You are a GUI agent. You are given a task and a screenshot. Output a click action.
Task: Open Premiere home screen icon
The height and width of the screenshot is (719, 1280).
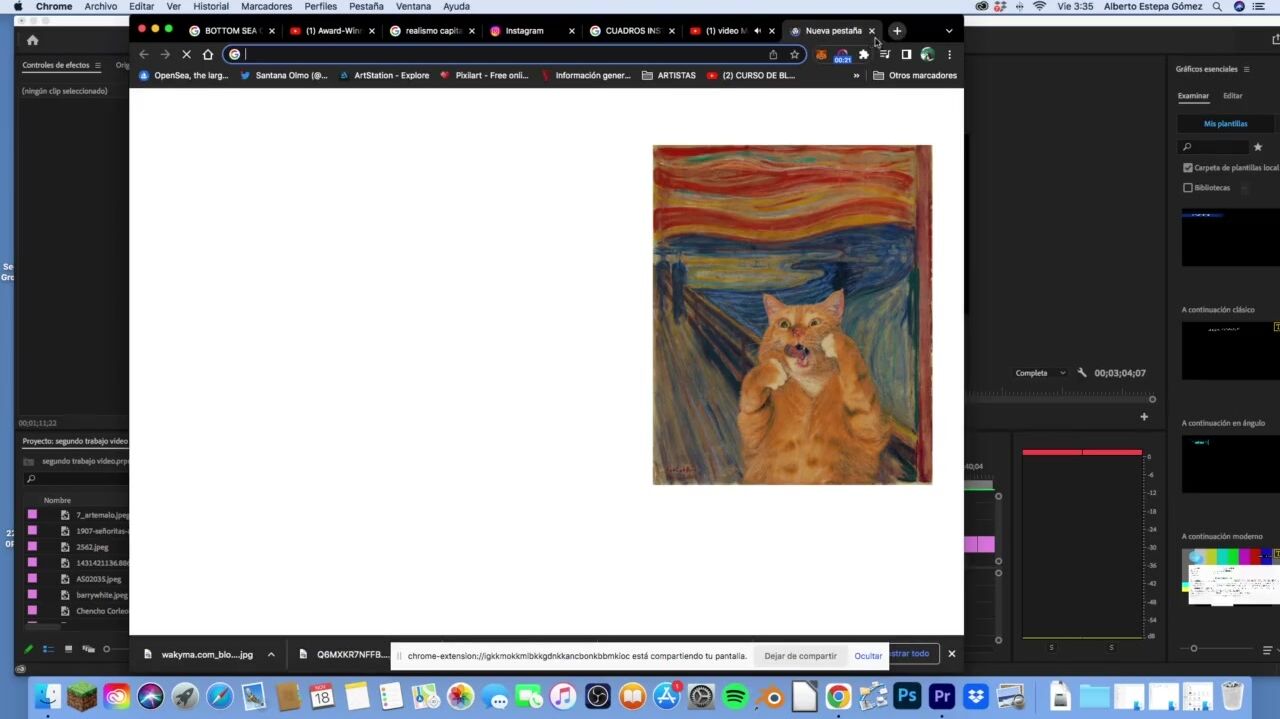(x=32, y=40)
